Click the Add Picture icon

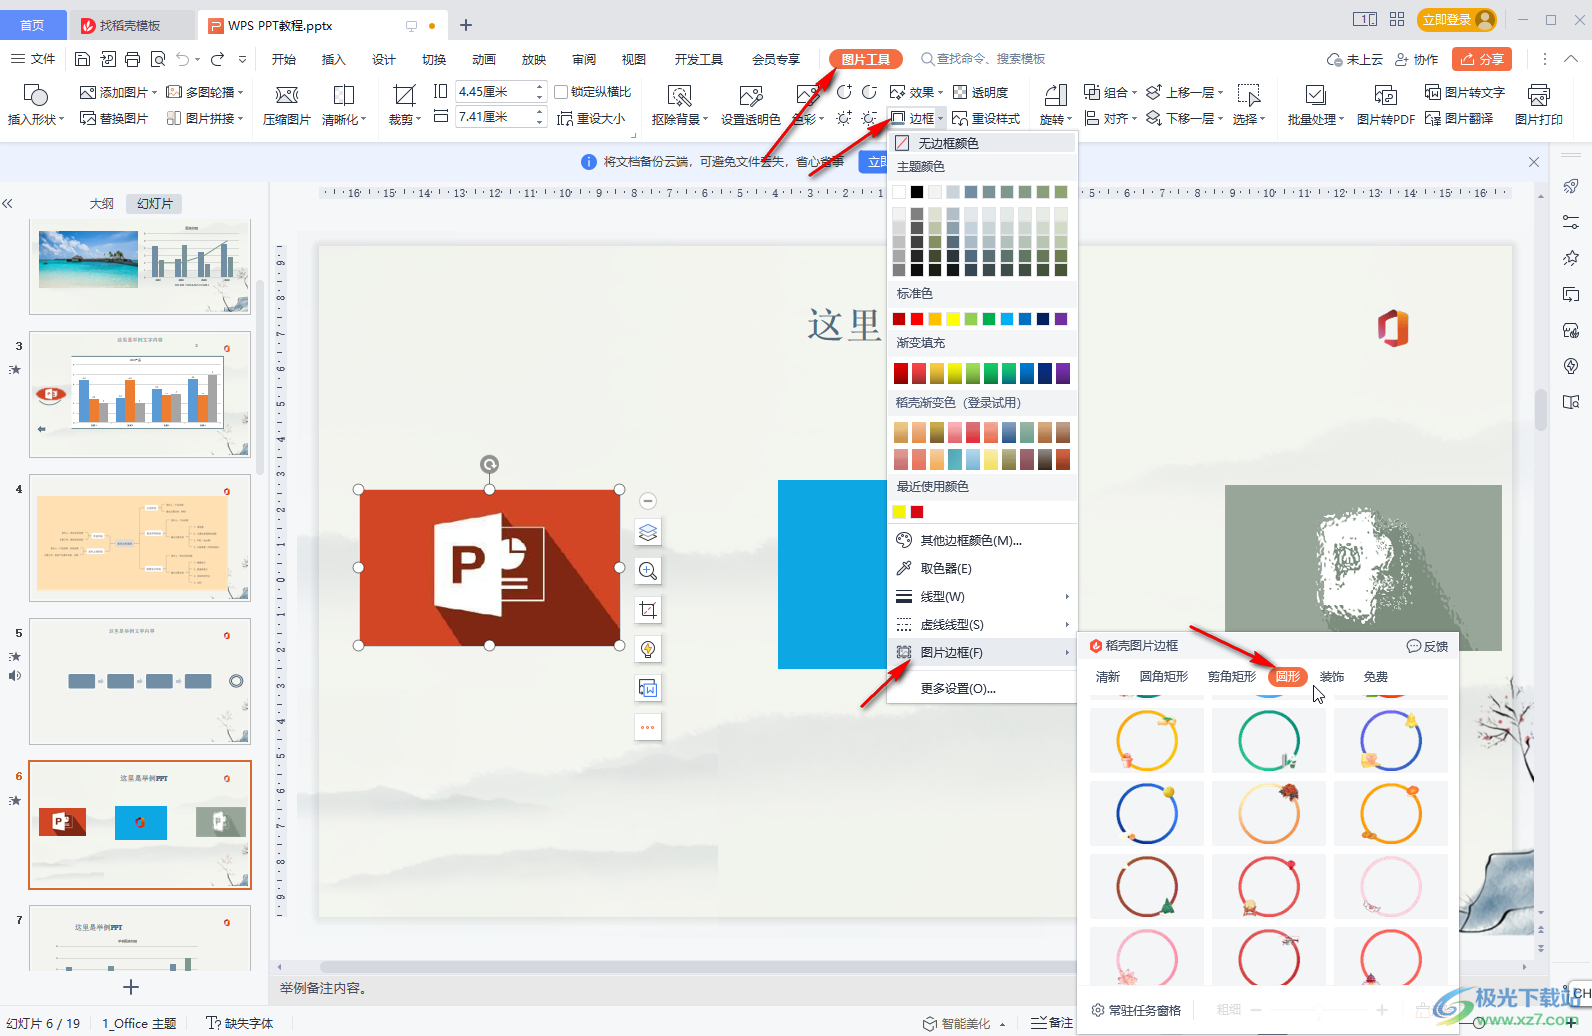(x=88, y=92)
